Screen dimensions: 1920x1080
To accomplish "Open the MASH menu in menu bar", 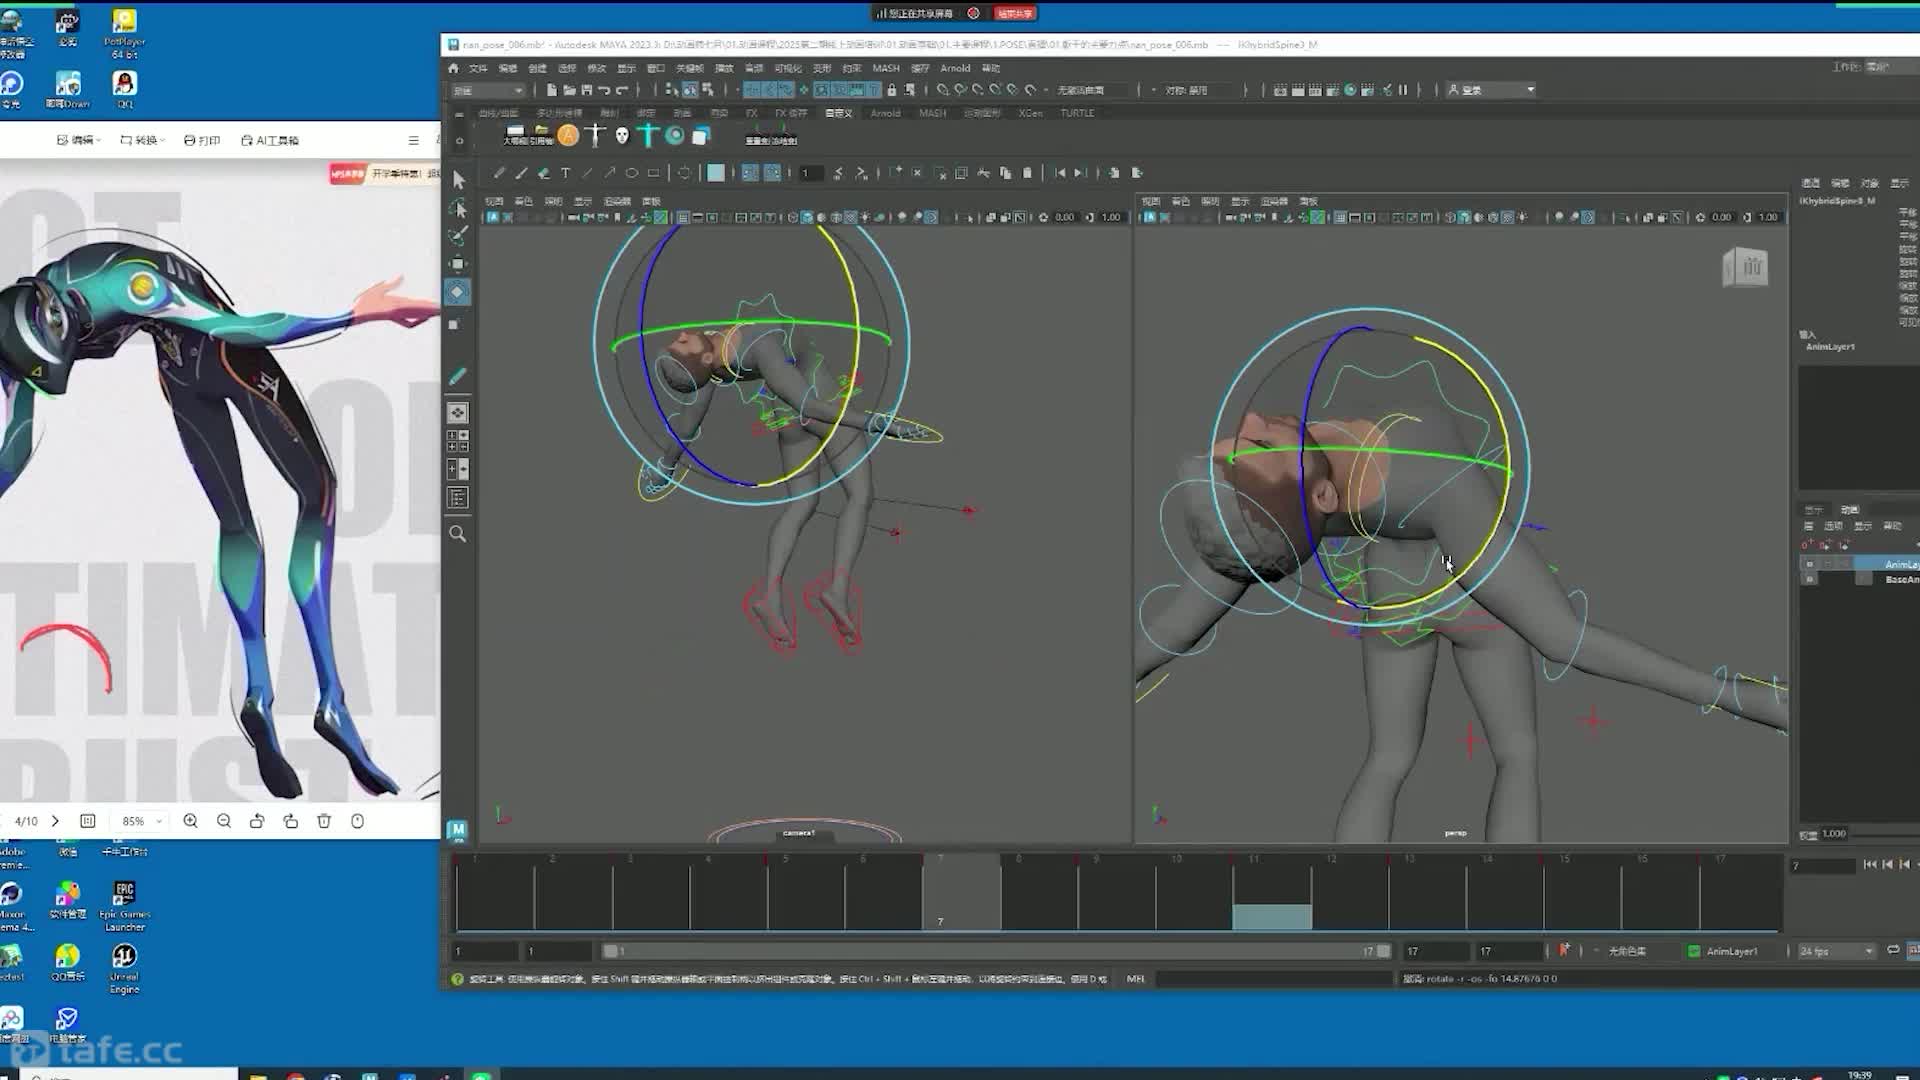I will coord(886,68).
